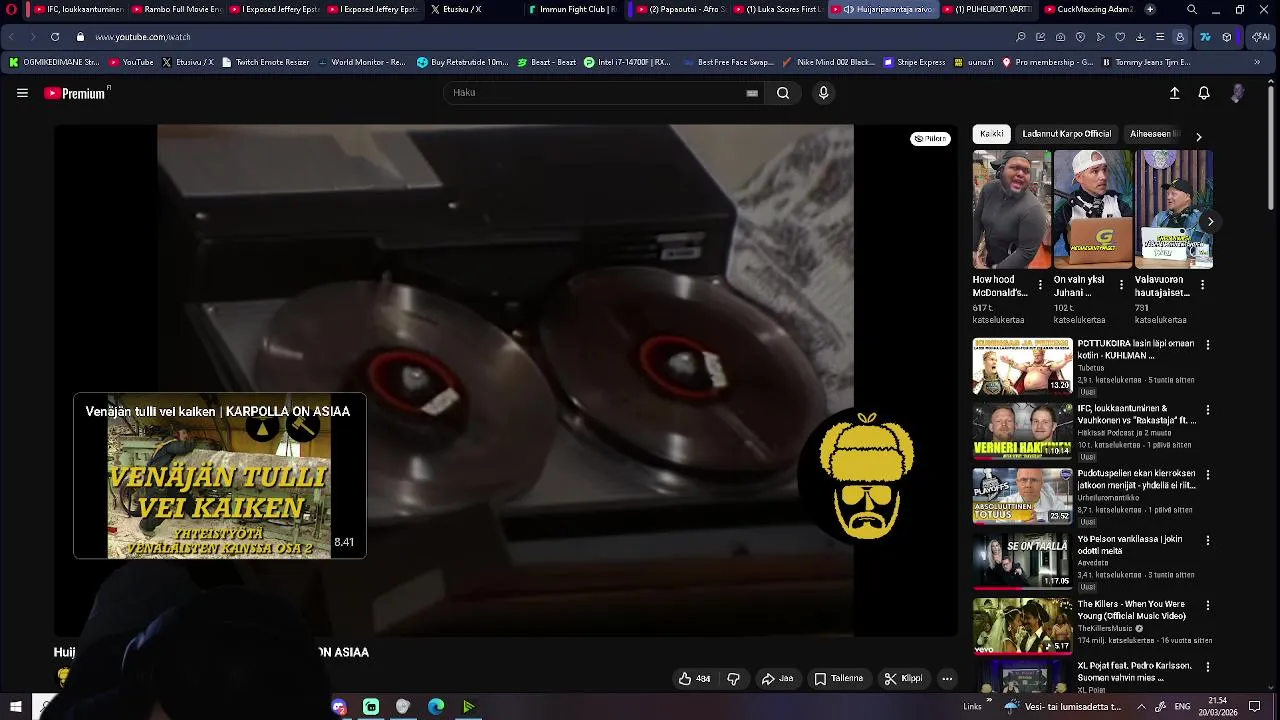This screenshot has height=720, width=1280.
Task: Open the YouTube create/upload icon
Action: [1175, 93]
